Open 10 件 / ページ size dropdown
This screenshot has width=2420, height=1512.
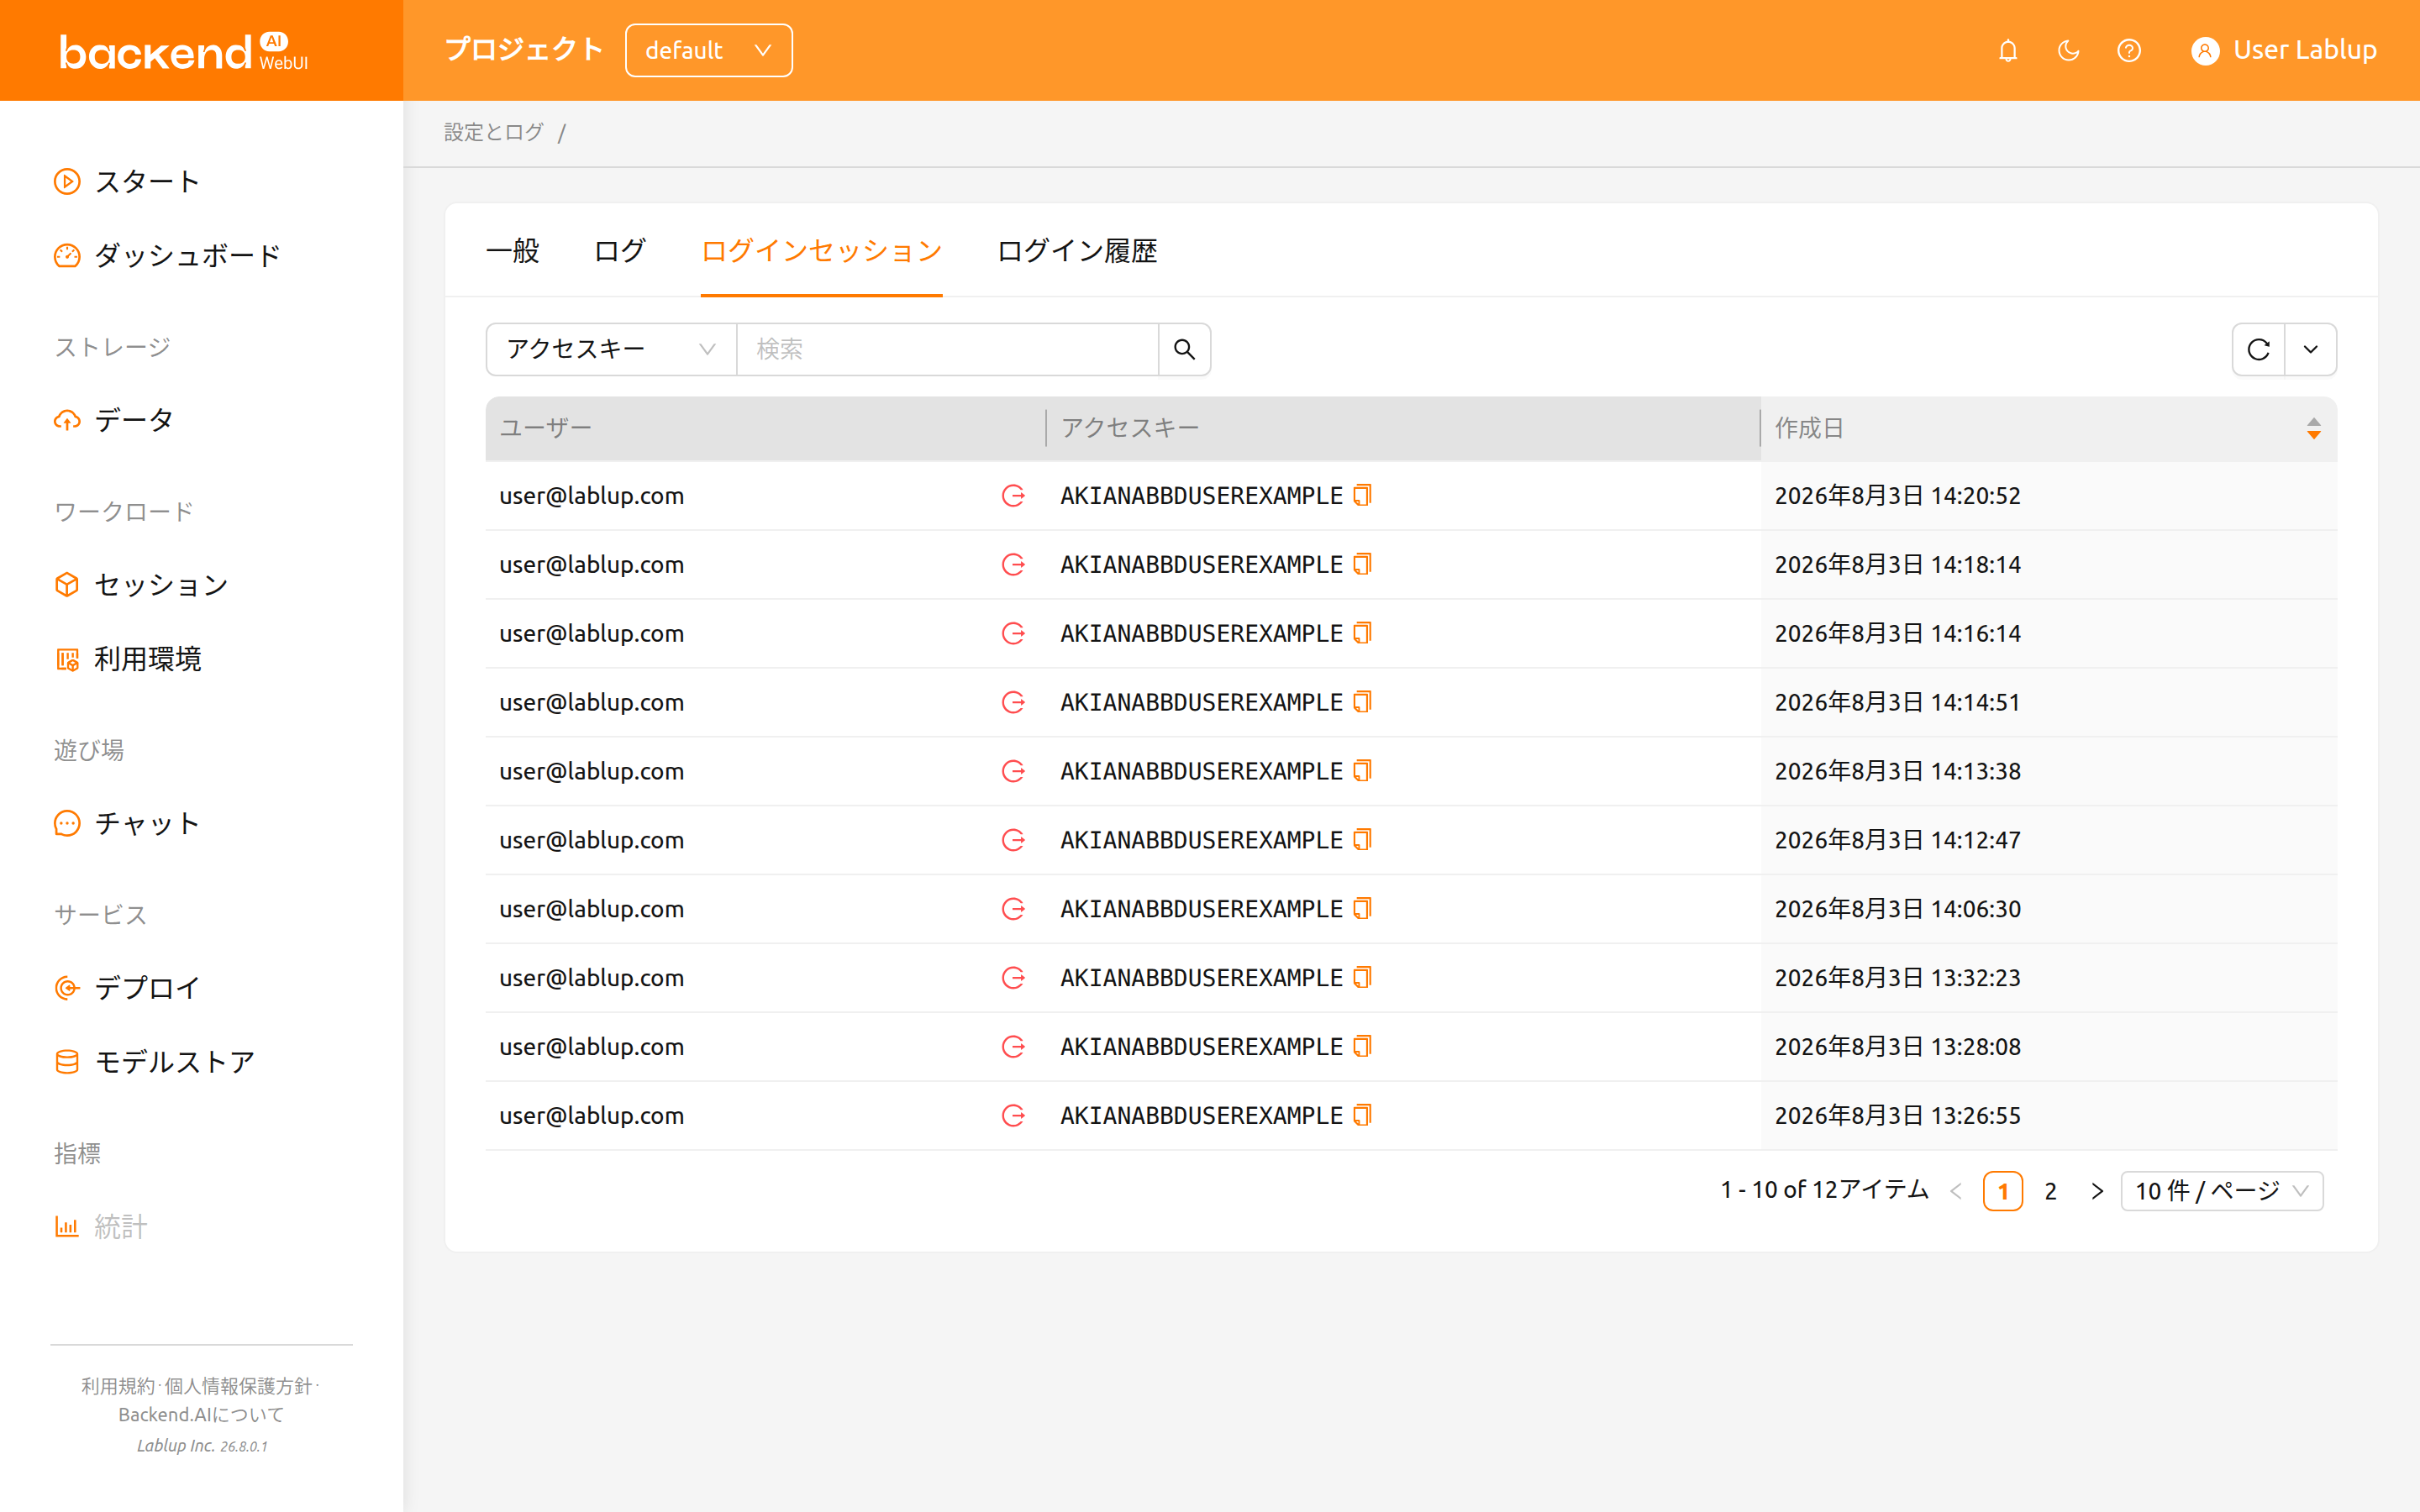(x=2222, y=1191)
